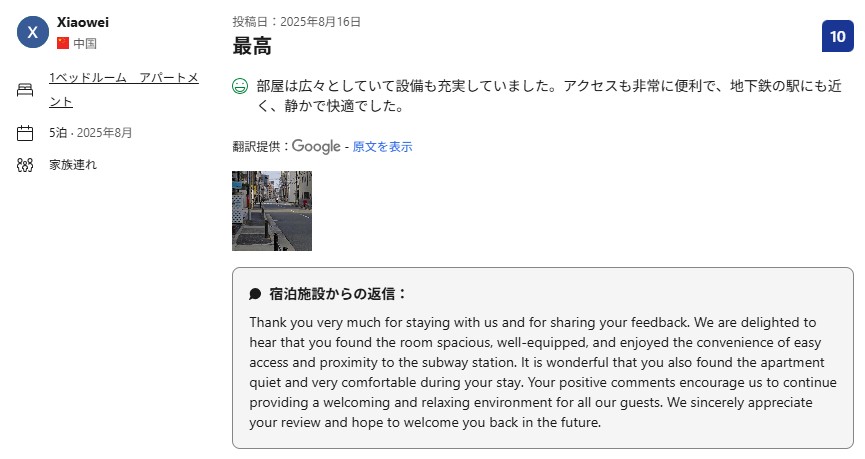Click the reviewer avatar with letter X
The height and width of the screenshot is (459, 865).
coord(32,32)
